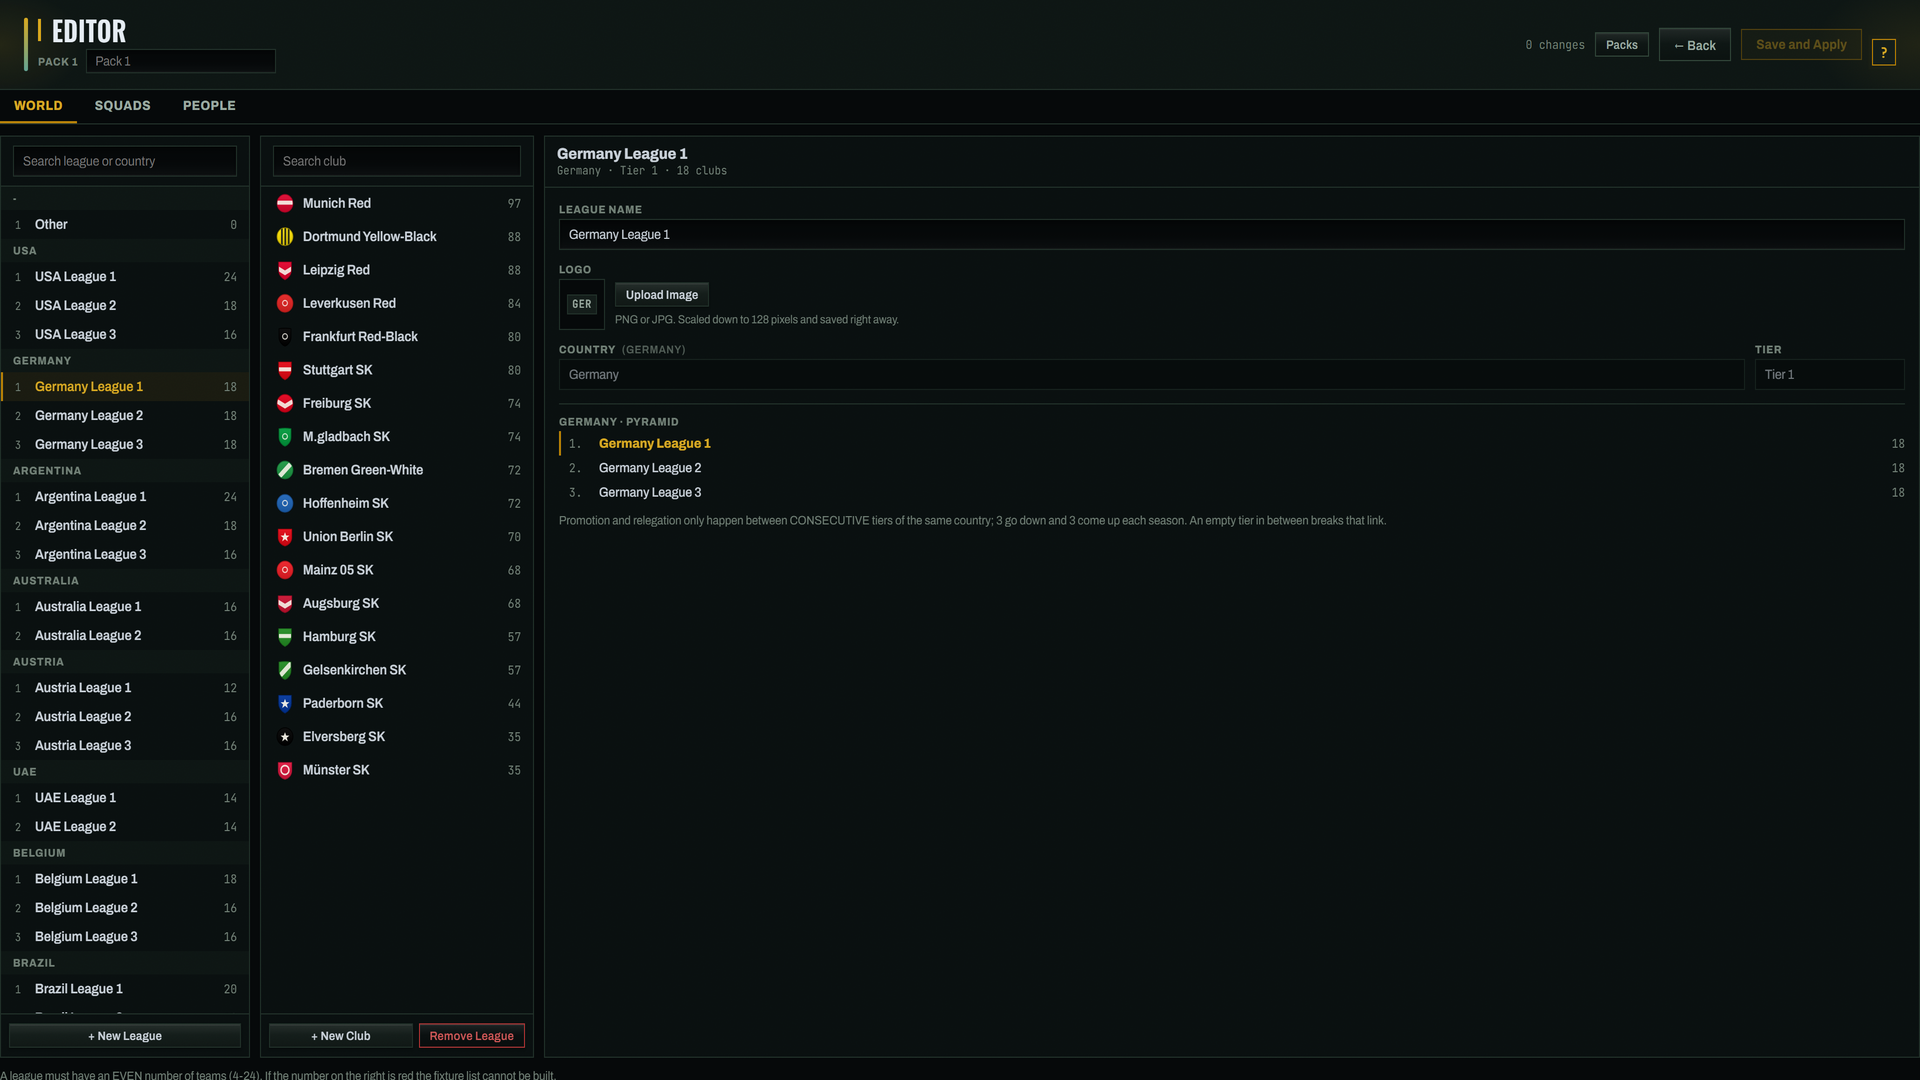Click the M.gladbach SK green crest
1920x1080 pixels.
[285, 437]
